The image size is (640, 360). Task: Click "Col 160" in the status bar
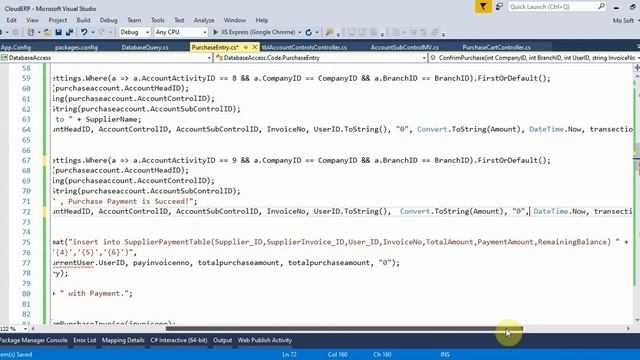[x=338, y=354]
